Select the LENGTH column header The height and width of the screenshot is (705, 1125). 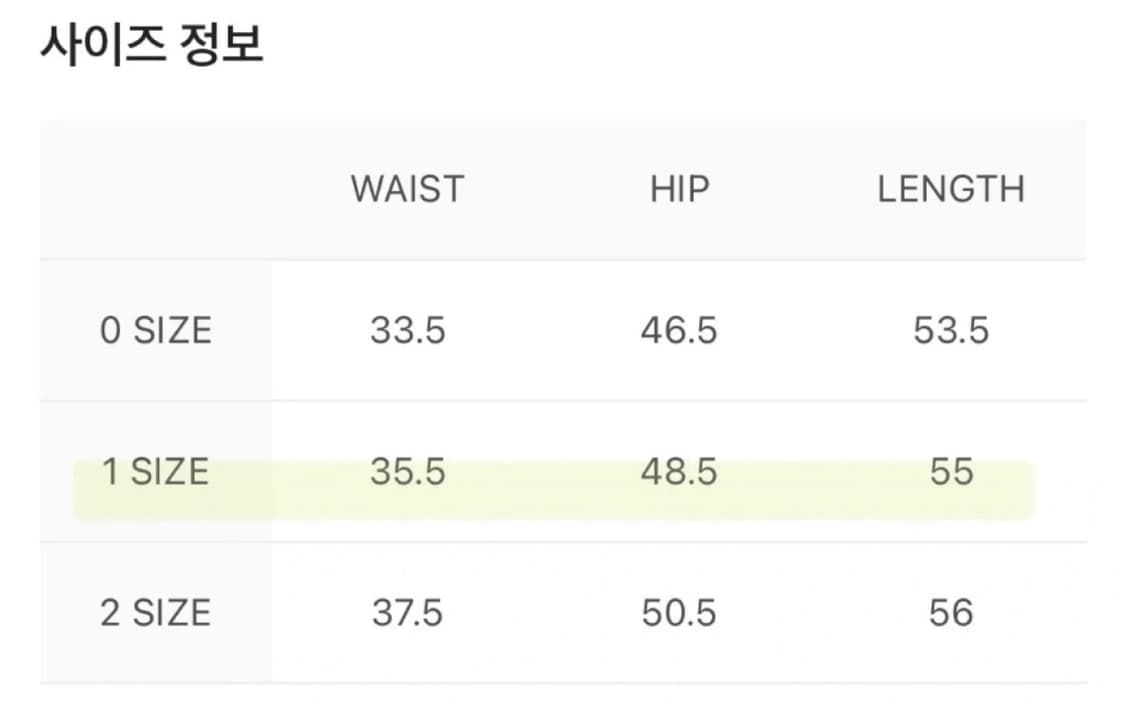951,189
